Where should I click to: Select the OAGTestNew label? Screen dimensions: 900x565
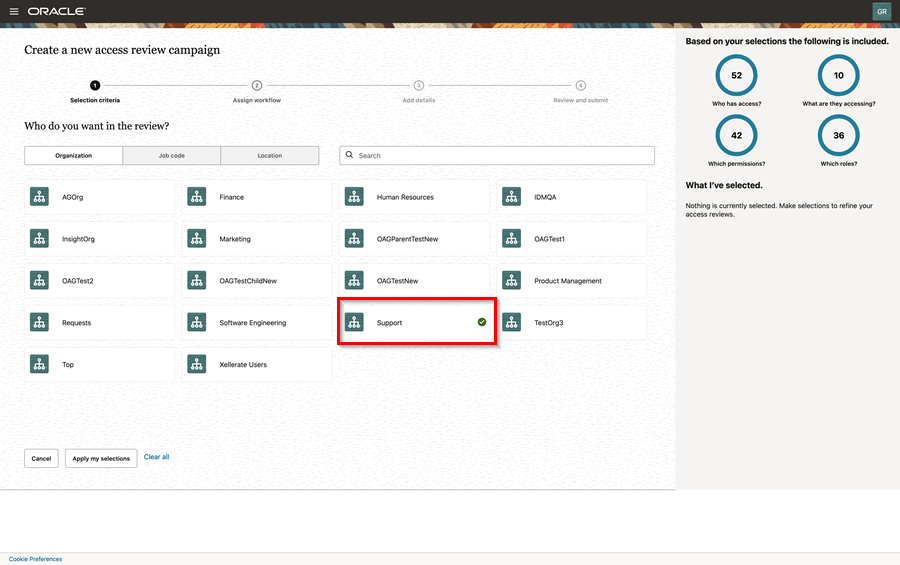click(397, 281)
